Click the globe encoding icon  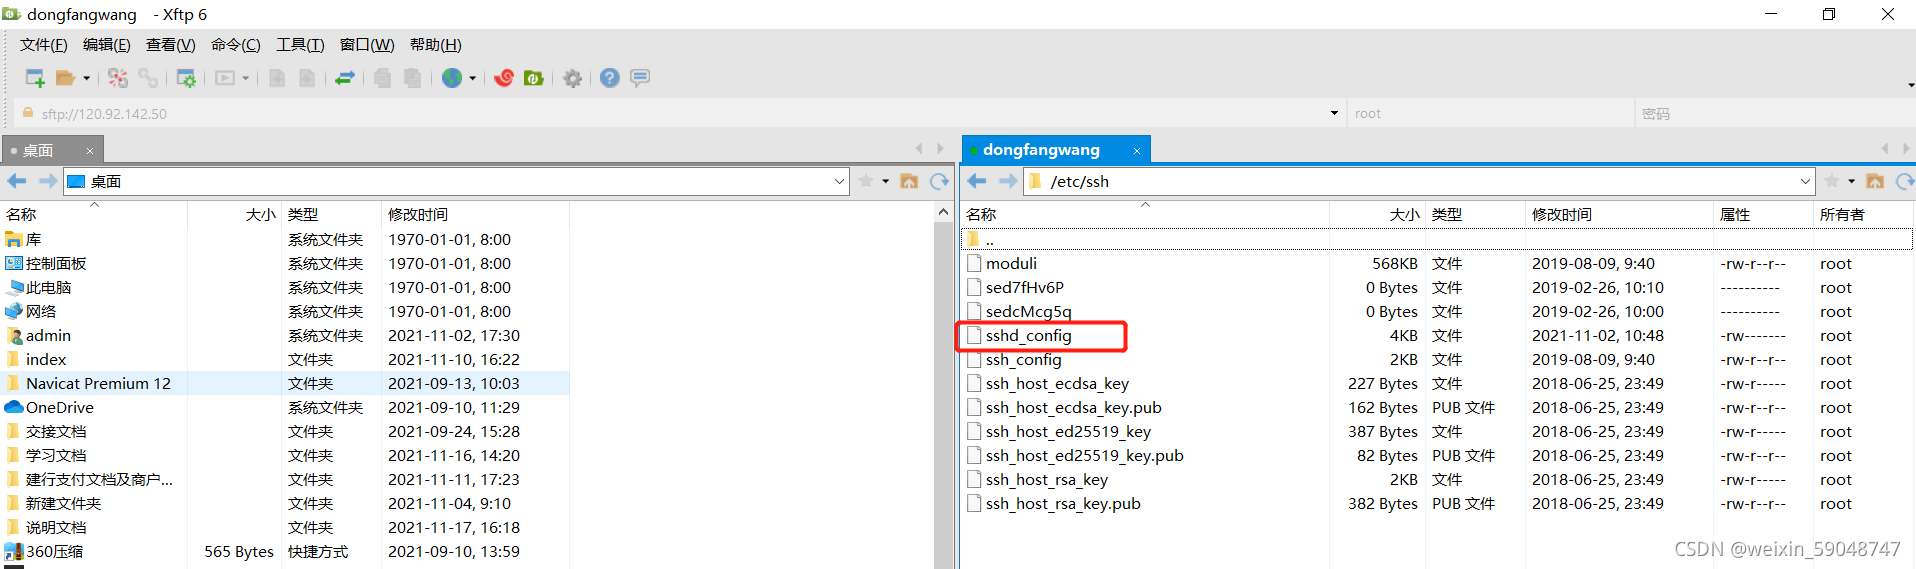tap(452, 78)
